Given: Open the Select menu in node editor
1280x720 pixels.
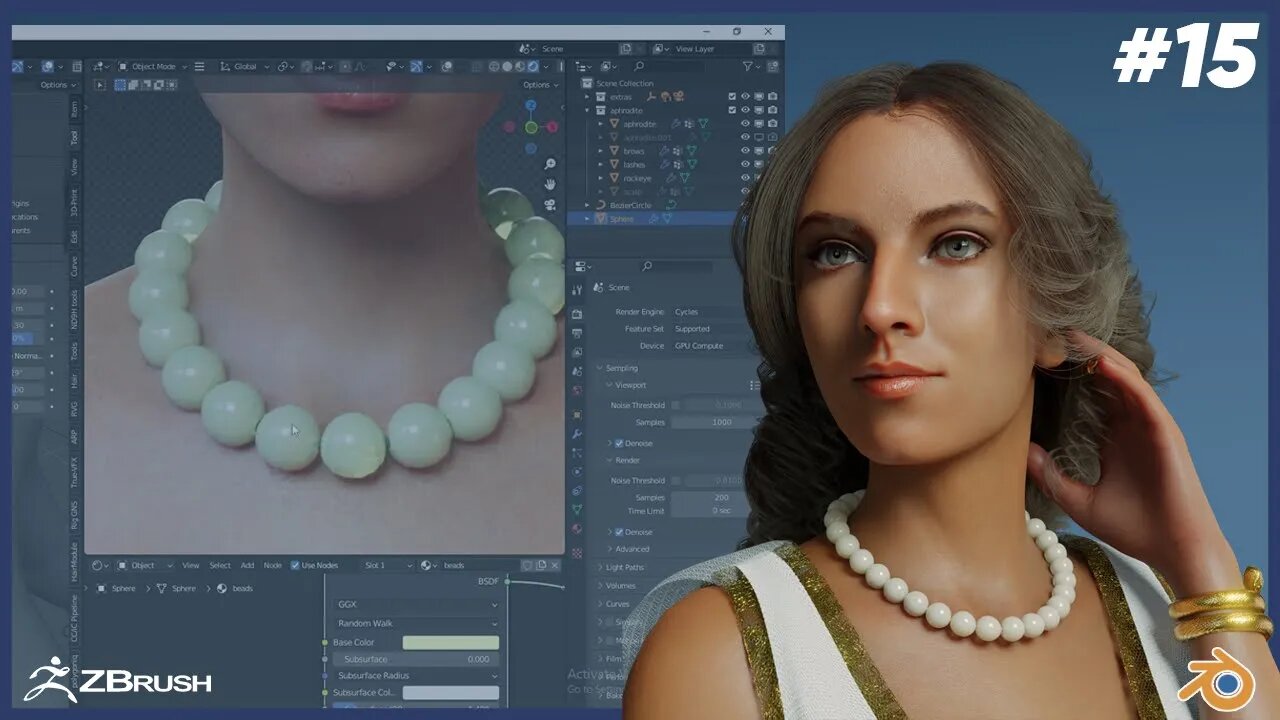Looking at the screenshot, I should [220, 565].
